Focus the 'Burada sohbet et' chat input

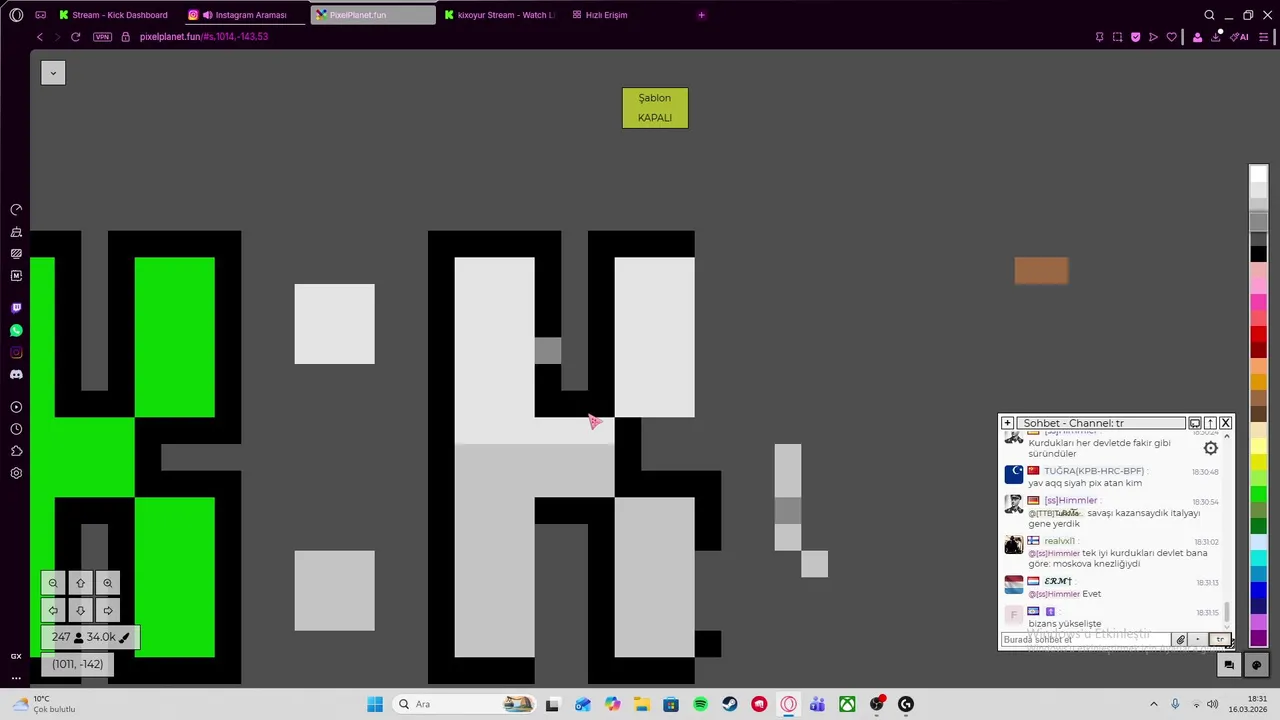1086,639
